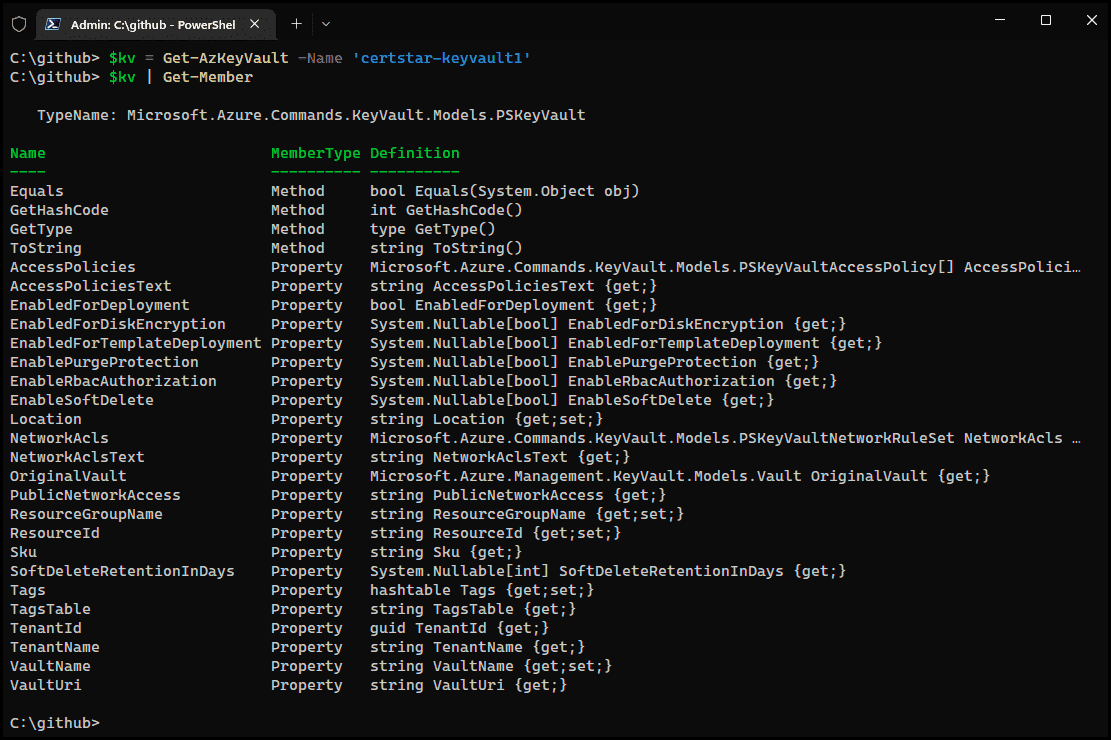Image resolution: width=1111 pixels, height=740 pixels.
Task: Click the TenantId property name
Action: (45, 628)
